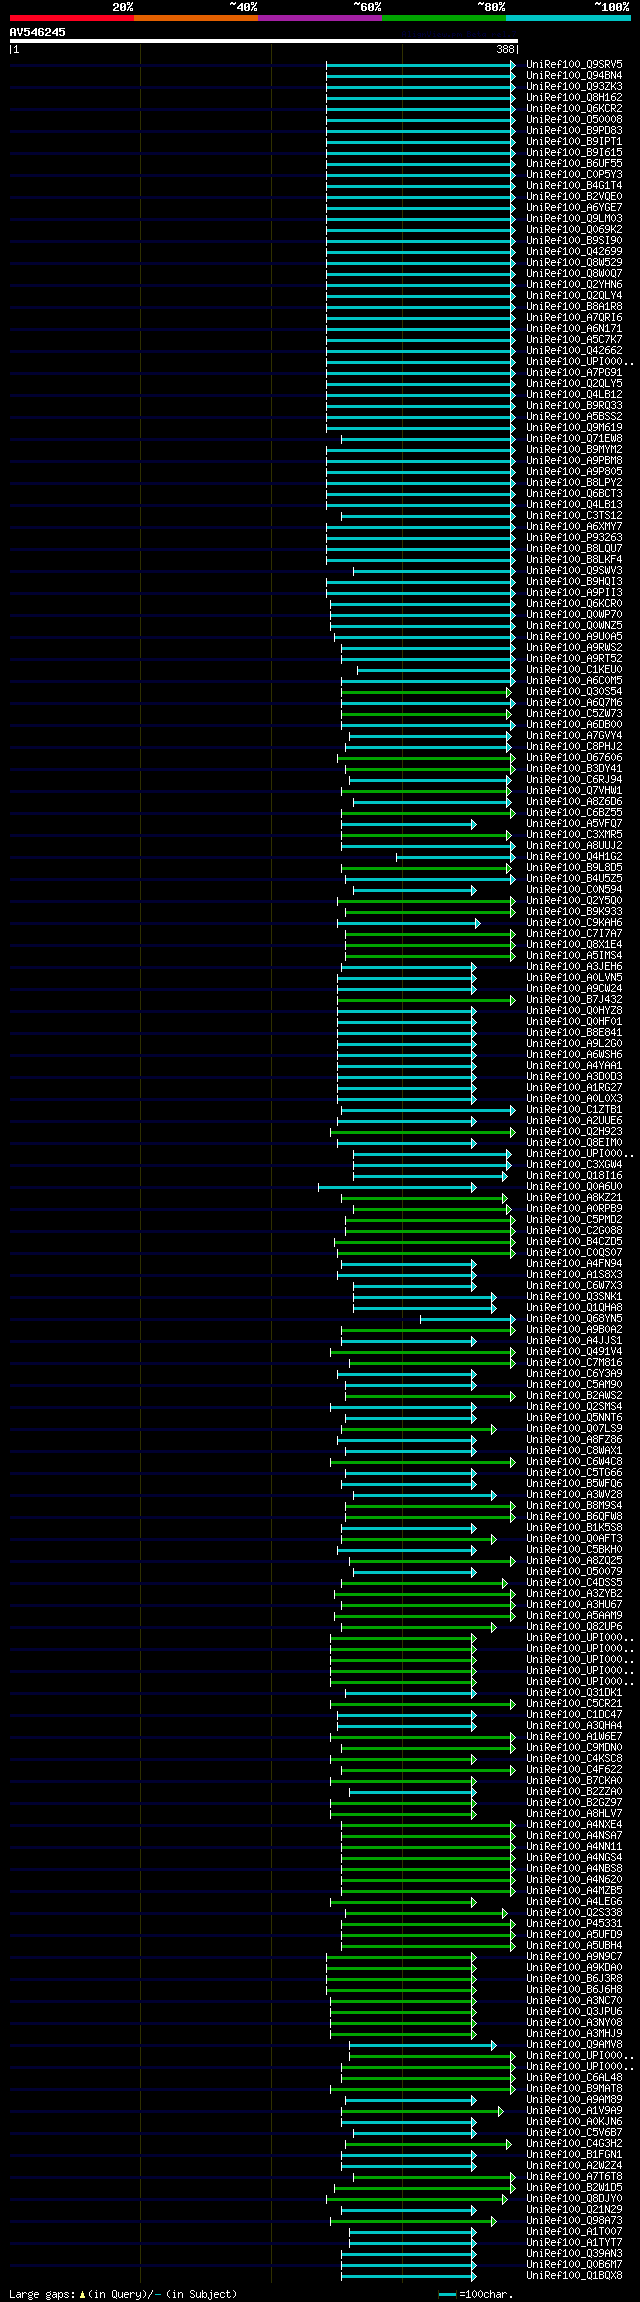Click the purple ~60% legend segment
640x2302 pixels.
click(320, 18)
